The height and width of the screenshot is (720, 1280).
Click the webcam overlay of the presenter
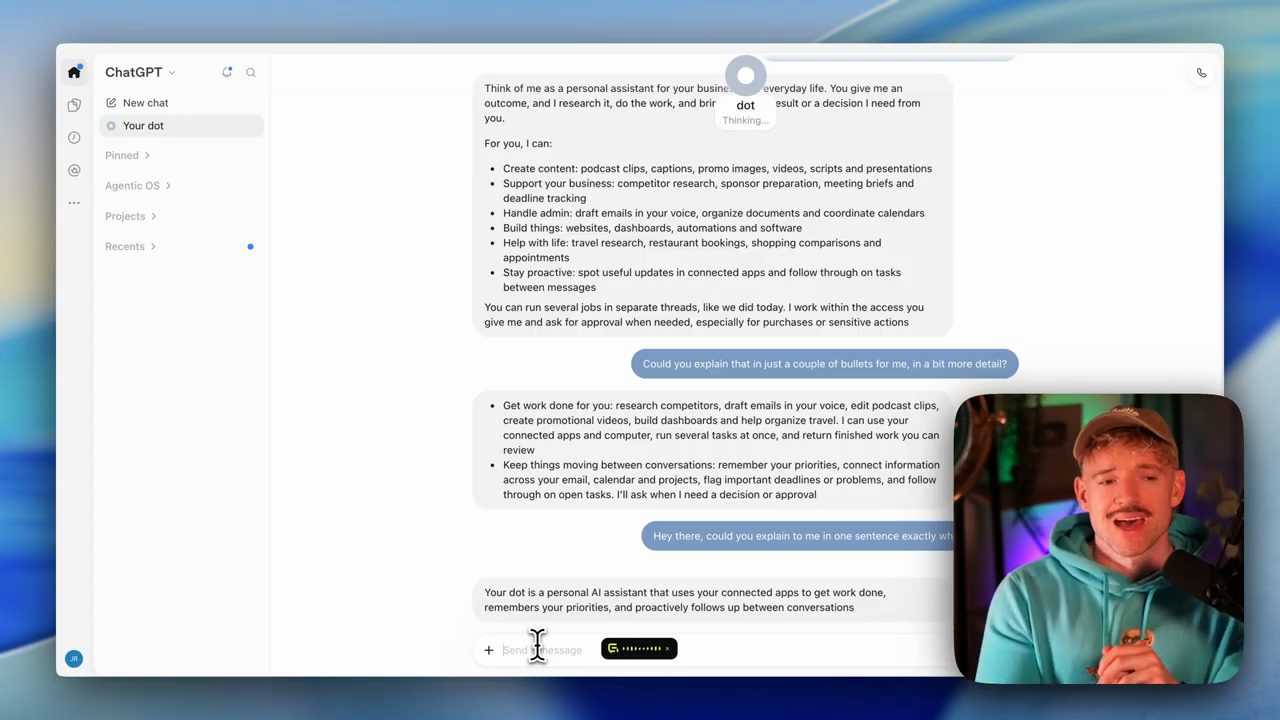pos(1098,539)
